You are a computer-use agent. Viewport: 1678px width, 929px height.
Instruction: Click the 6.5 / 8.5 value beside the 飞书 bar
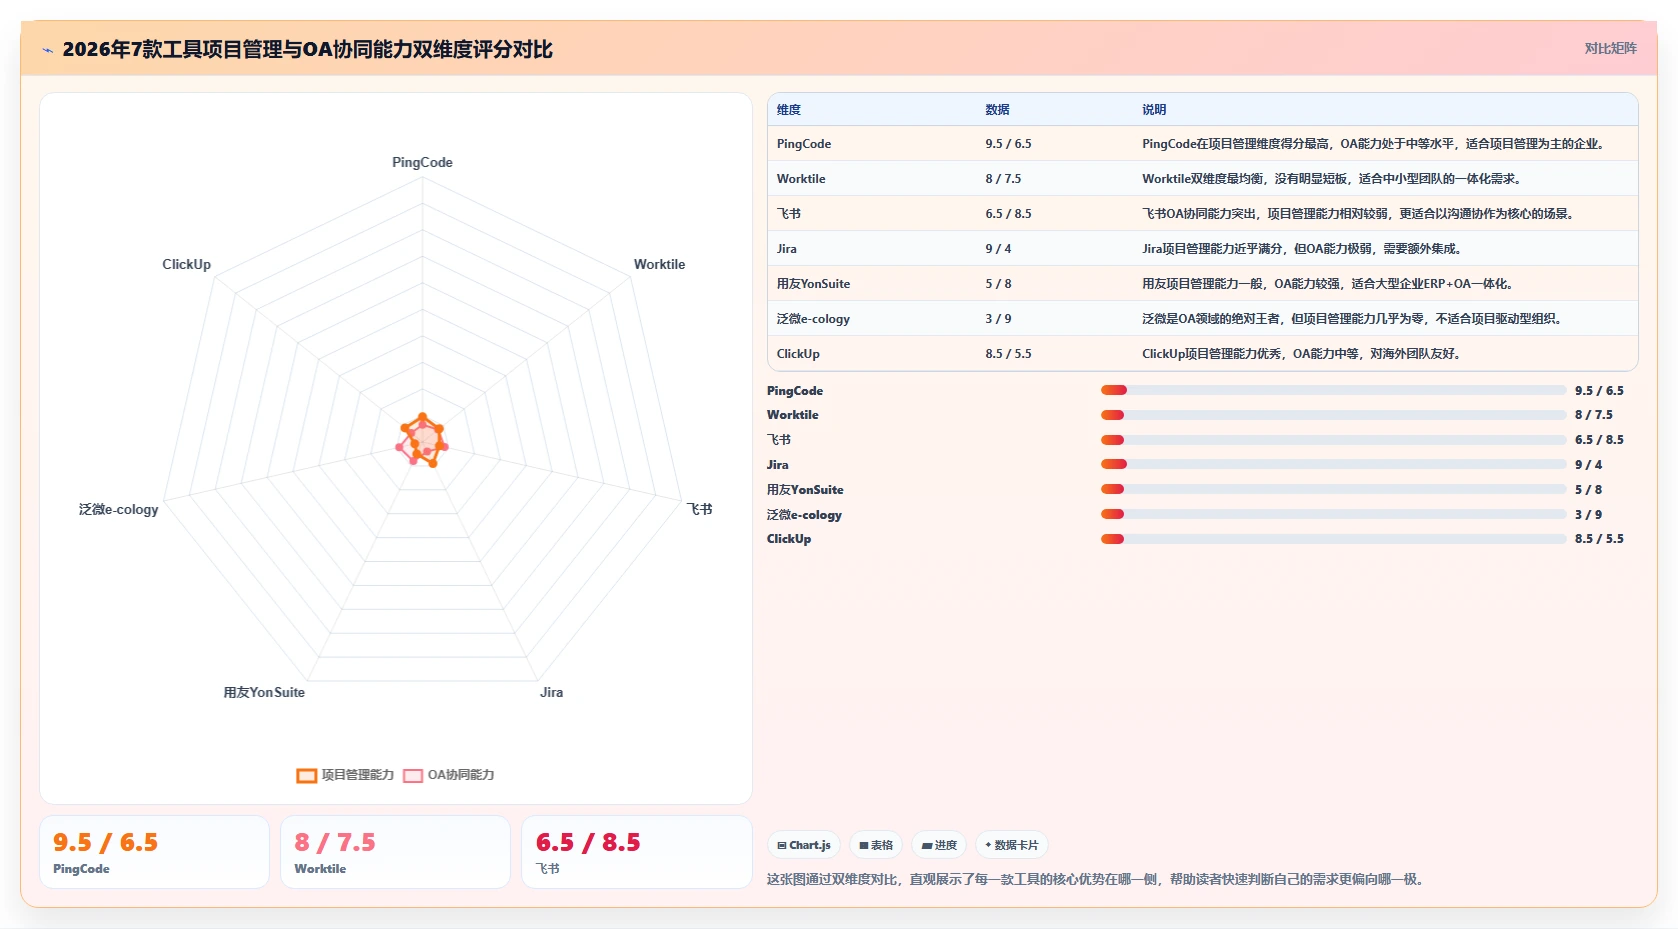tap(1599, 440)
